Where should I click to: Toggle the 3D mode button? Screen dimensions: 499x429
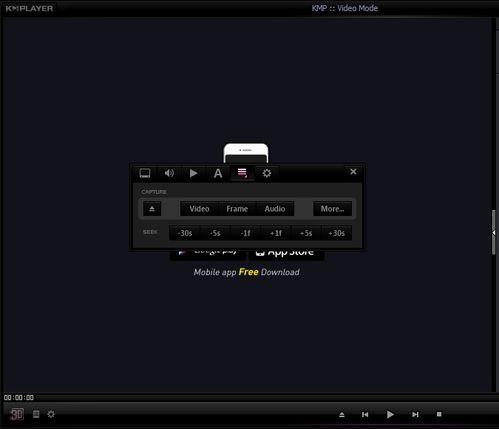(16, 414)
